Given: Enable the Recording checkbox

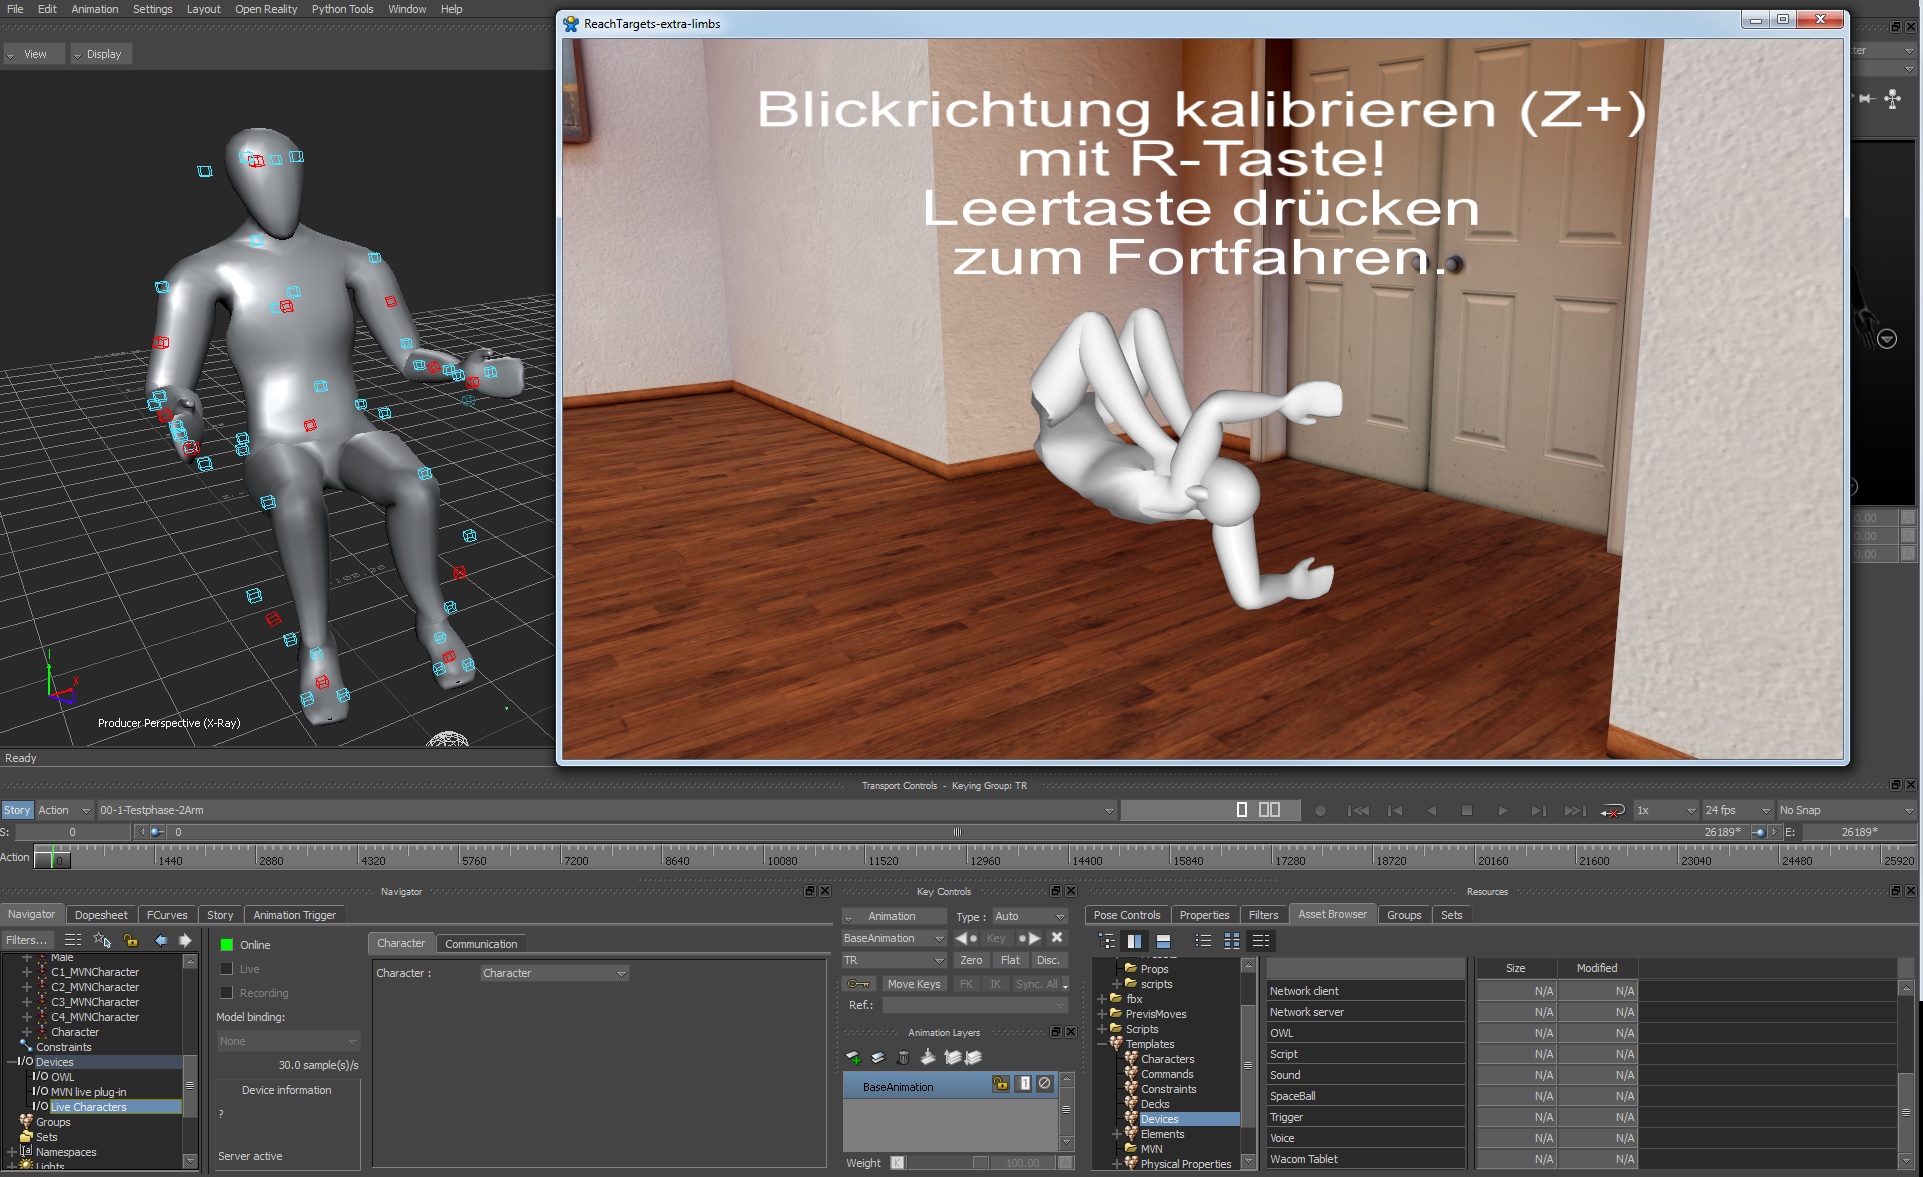Looking at the screenshot, I should [227, 993].
